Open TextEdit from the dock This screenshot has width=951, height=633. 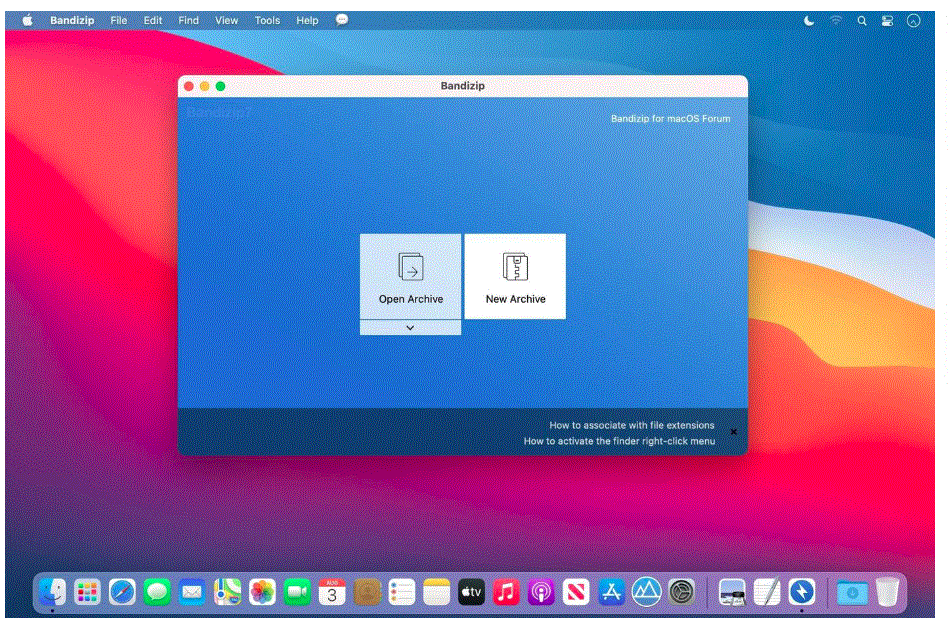pyautogui.click(x=767, y=592)
